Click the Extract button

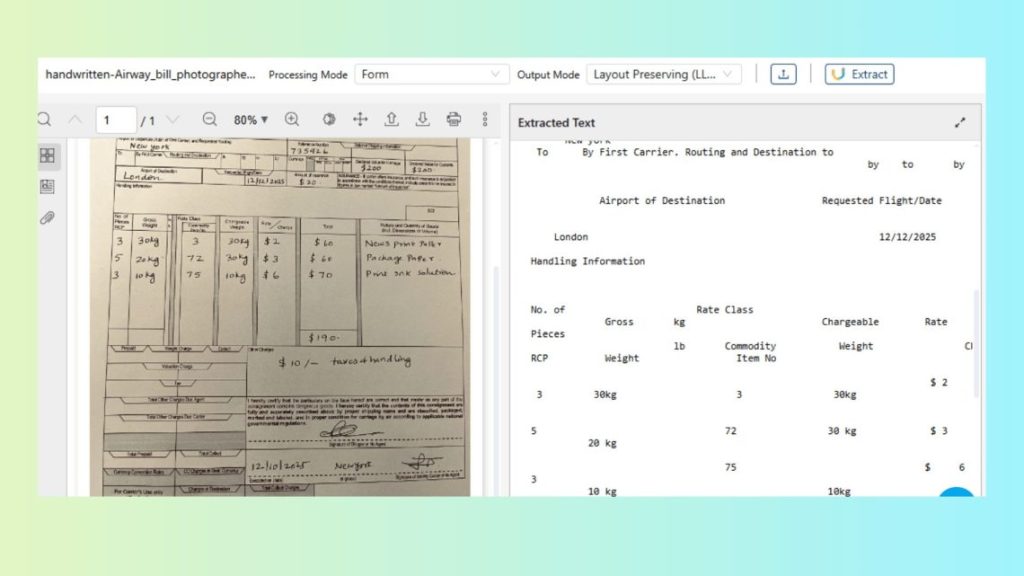coord(859,74)
